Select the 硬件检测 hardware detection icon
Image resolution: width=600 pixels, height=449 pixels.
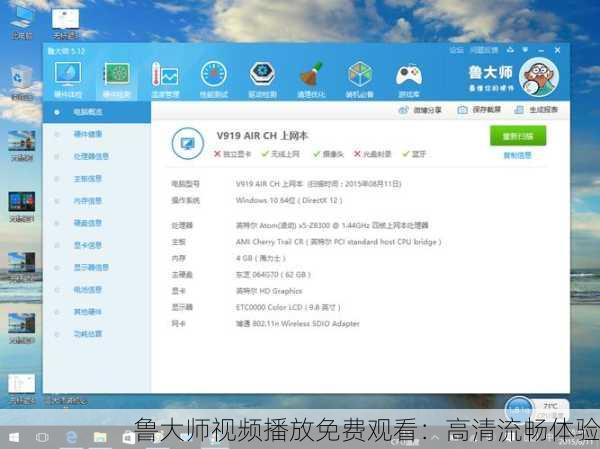tap(117, 80)
